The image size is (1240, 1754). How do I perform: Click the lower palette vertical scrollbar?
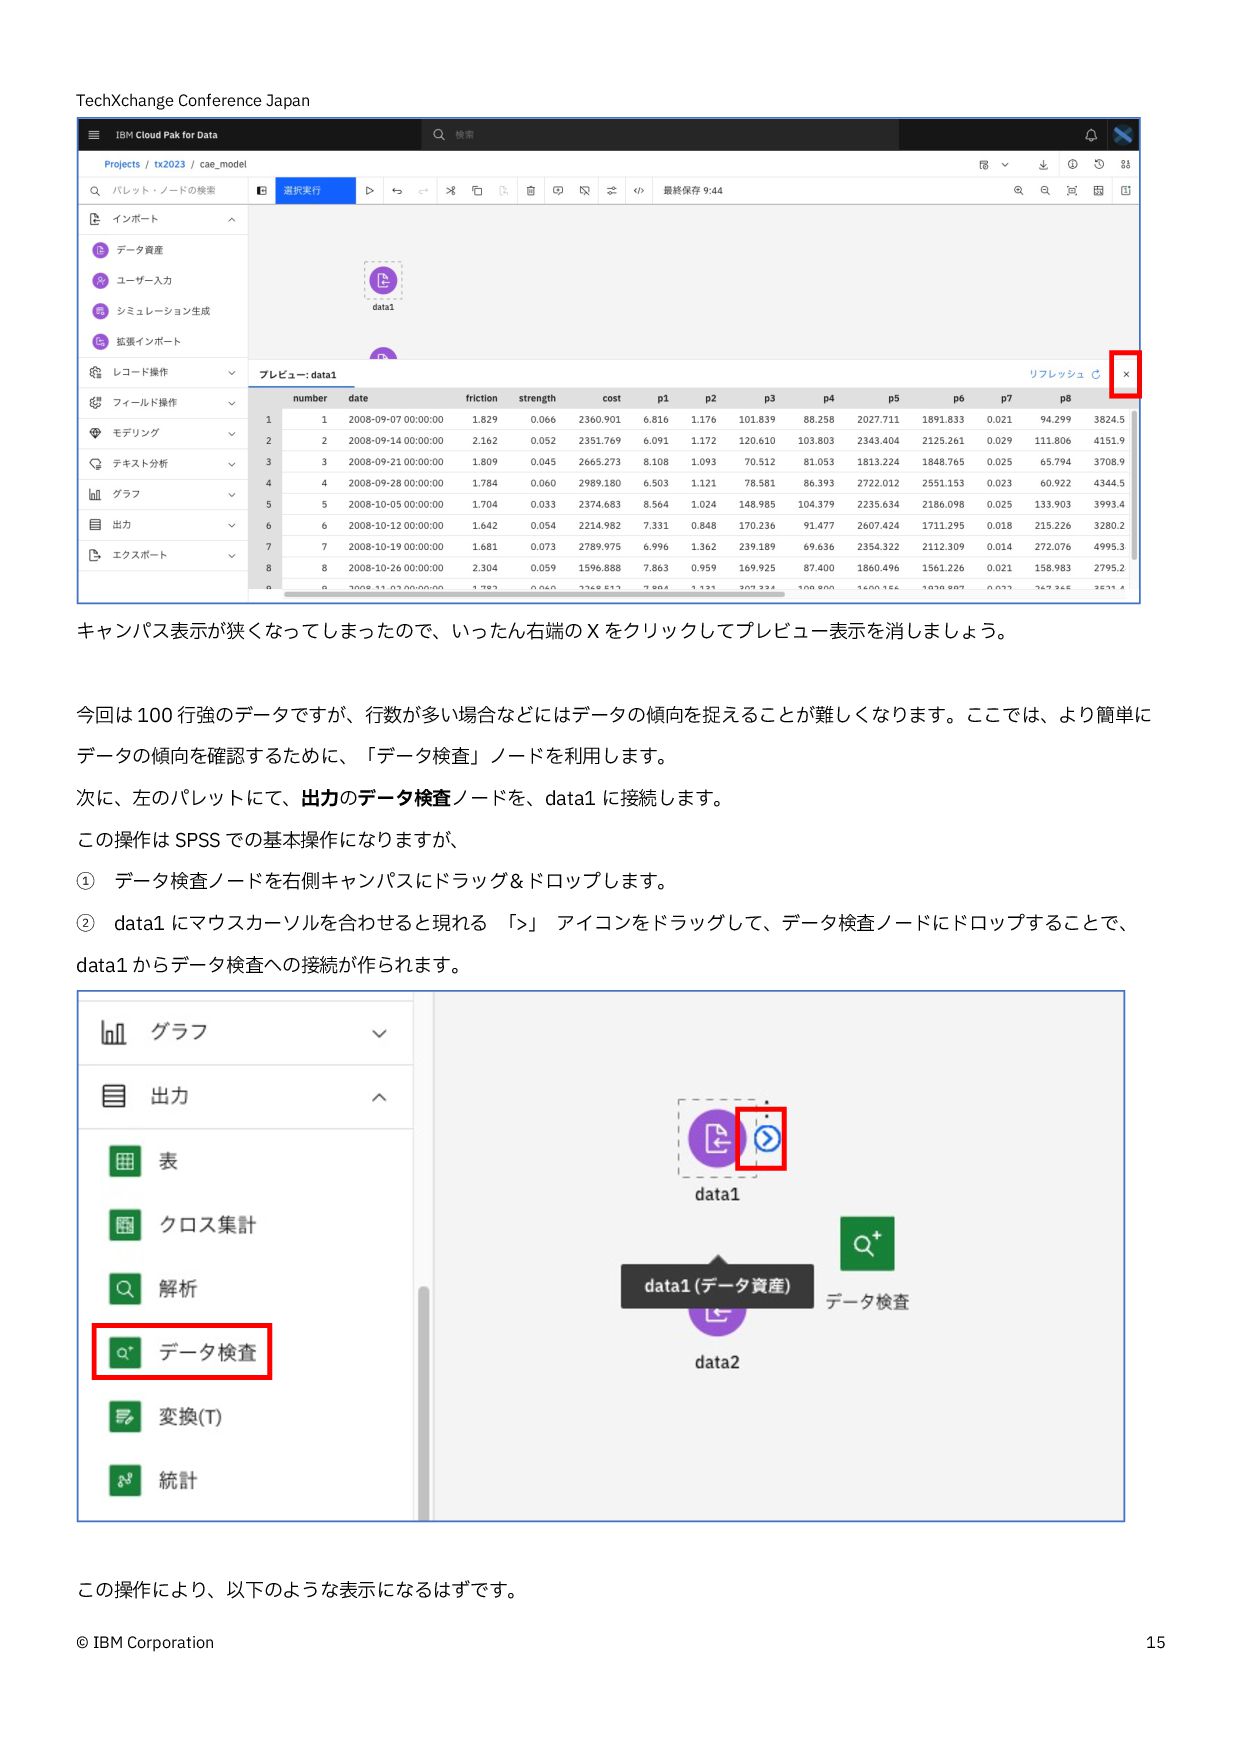pyautogui.click(x=424, y=1402)
